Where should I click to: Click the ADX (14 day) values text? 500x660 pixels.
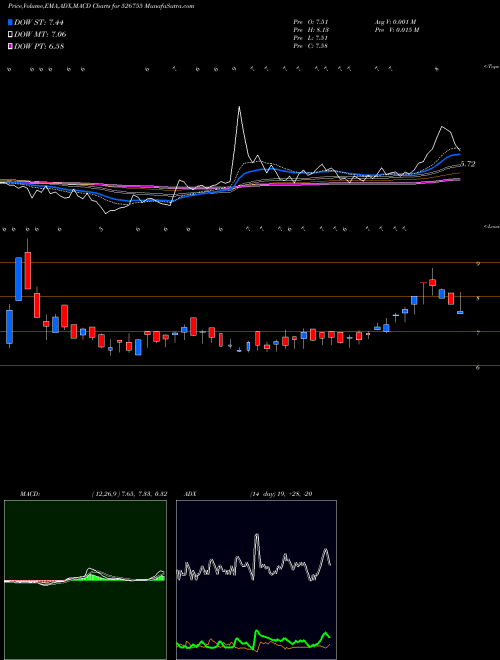tap(280, 494)
